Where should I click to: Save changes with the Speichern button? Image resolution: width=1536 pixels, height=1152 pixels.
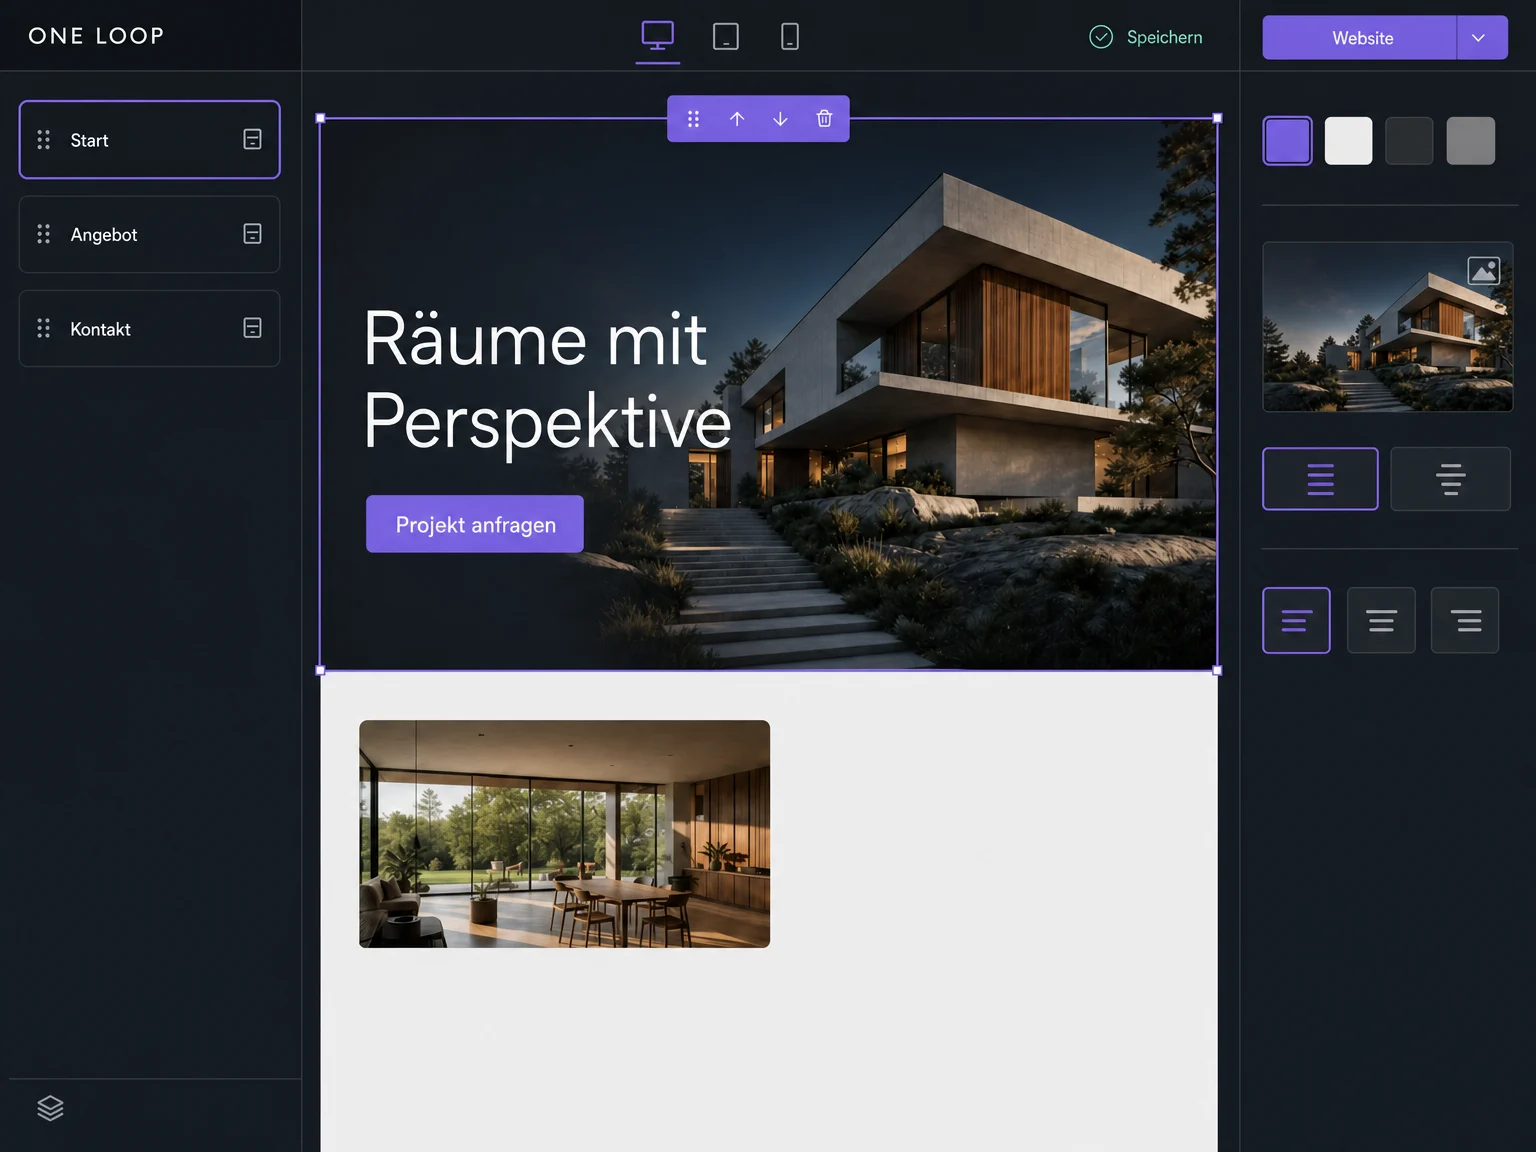[x=1146, y=37]
